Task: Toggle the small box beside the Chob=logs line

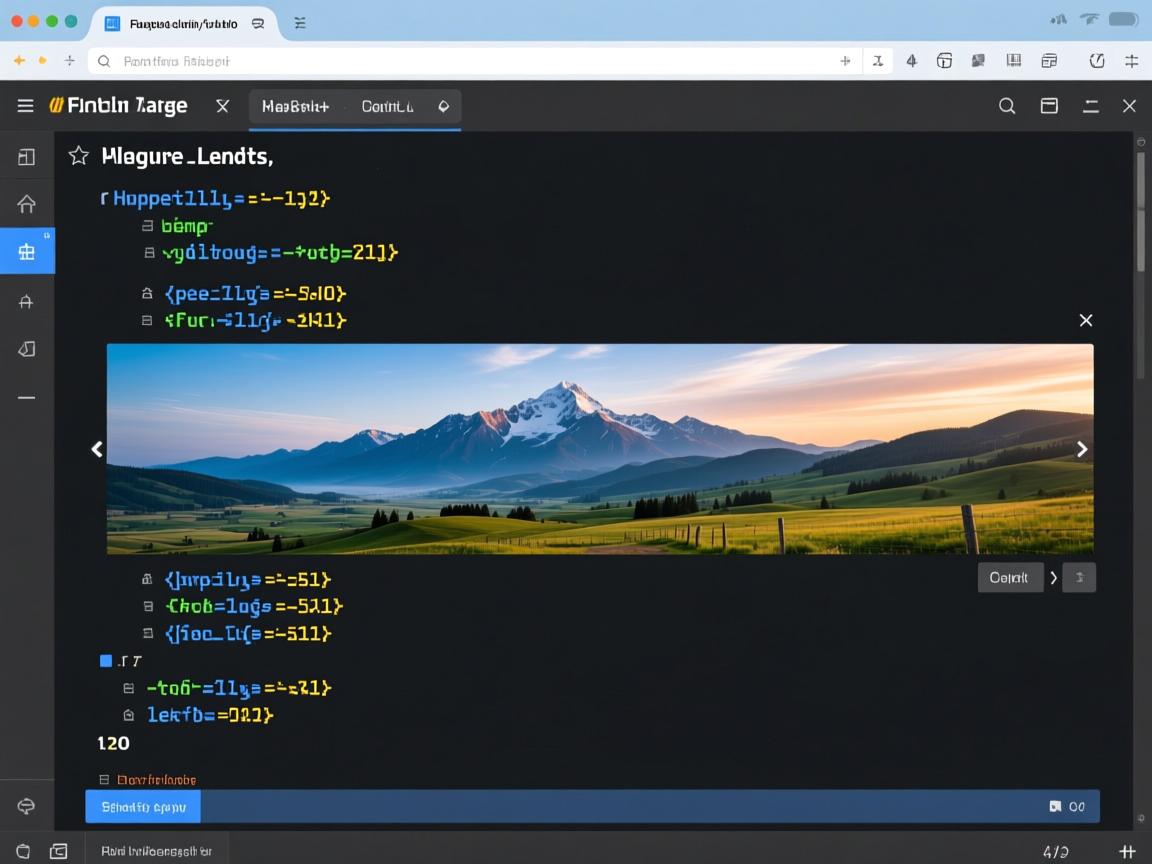Action: click(x=148, y=606)
